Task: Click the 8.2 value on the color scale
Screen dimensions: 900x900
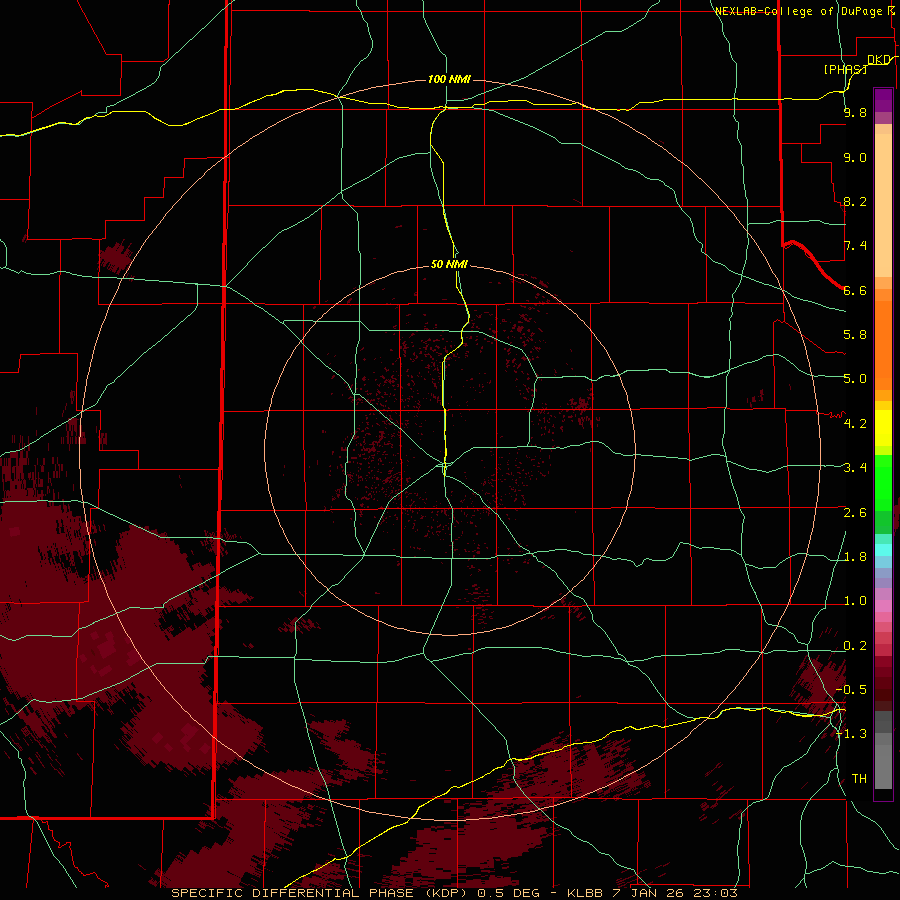Action: (855, 201)
